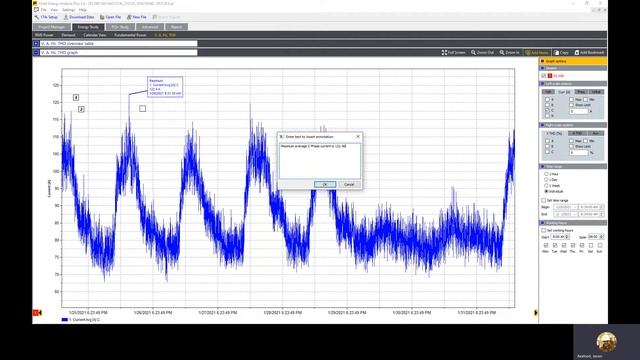Screen dimensions: 640x360
Task: Click the right scale percent limit field
Action: pos(579,152)
